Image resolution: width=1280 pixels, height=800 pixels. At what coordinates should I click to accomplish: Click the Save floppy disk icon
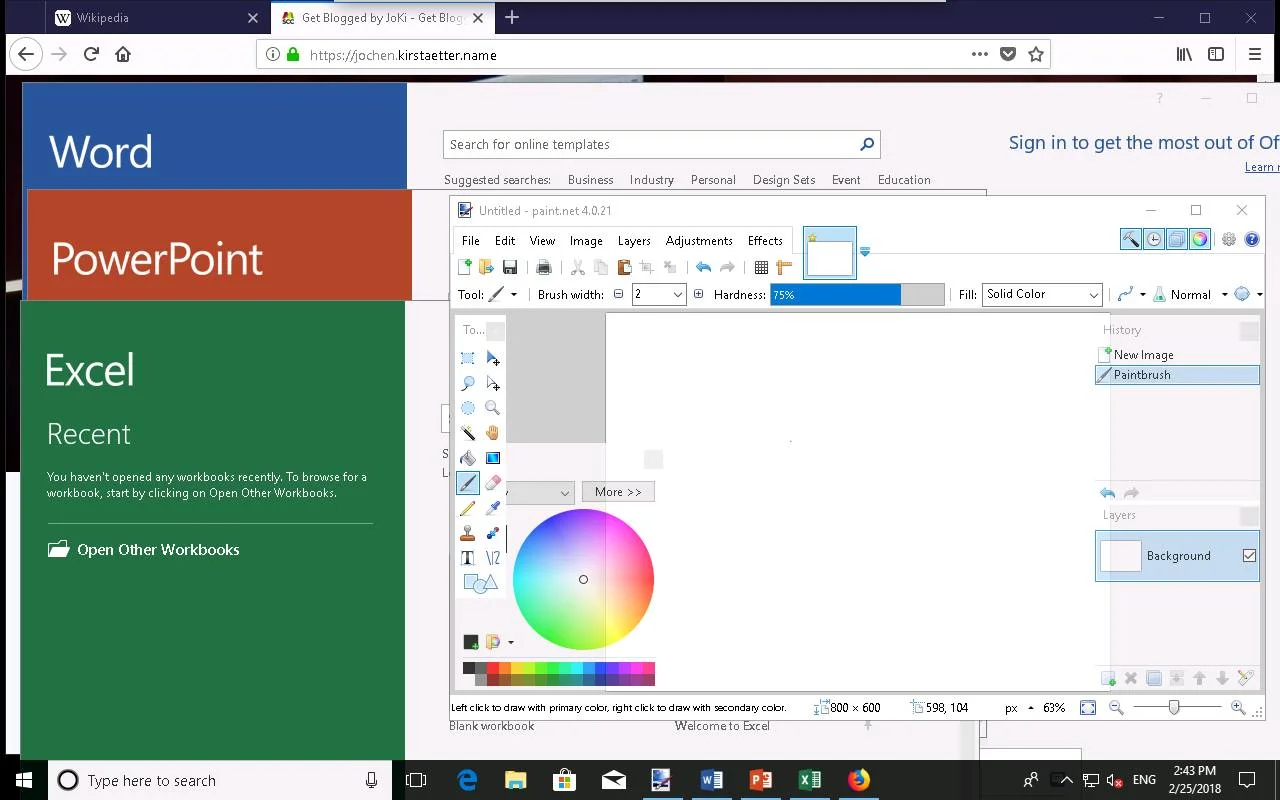510,267
